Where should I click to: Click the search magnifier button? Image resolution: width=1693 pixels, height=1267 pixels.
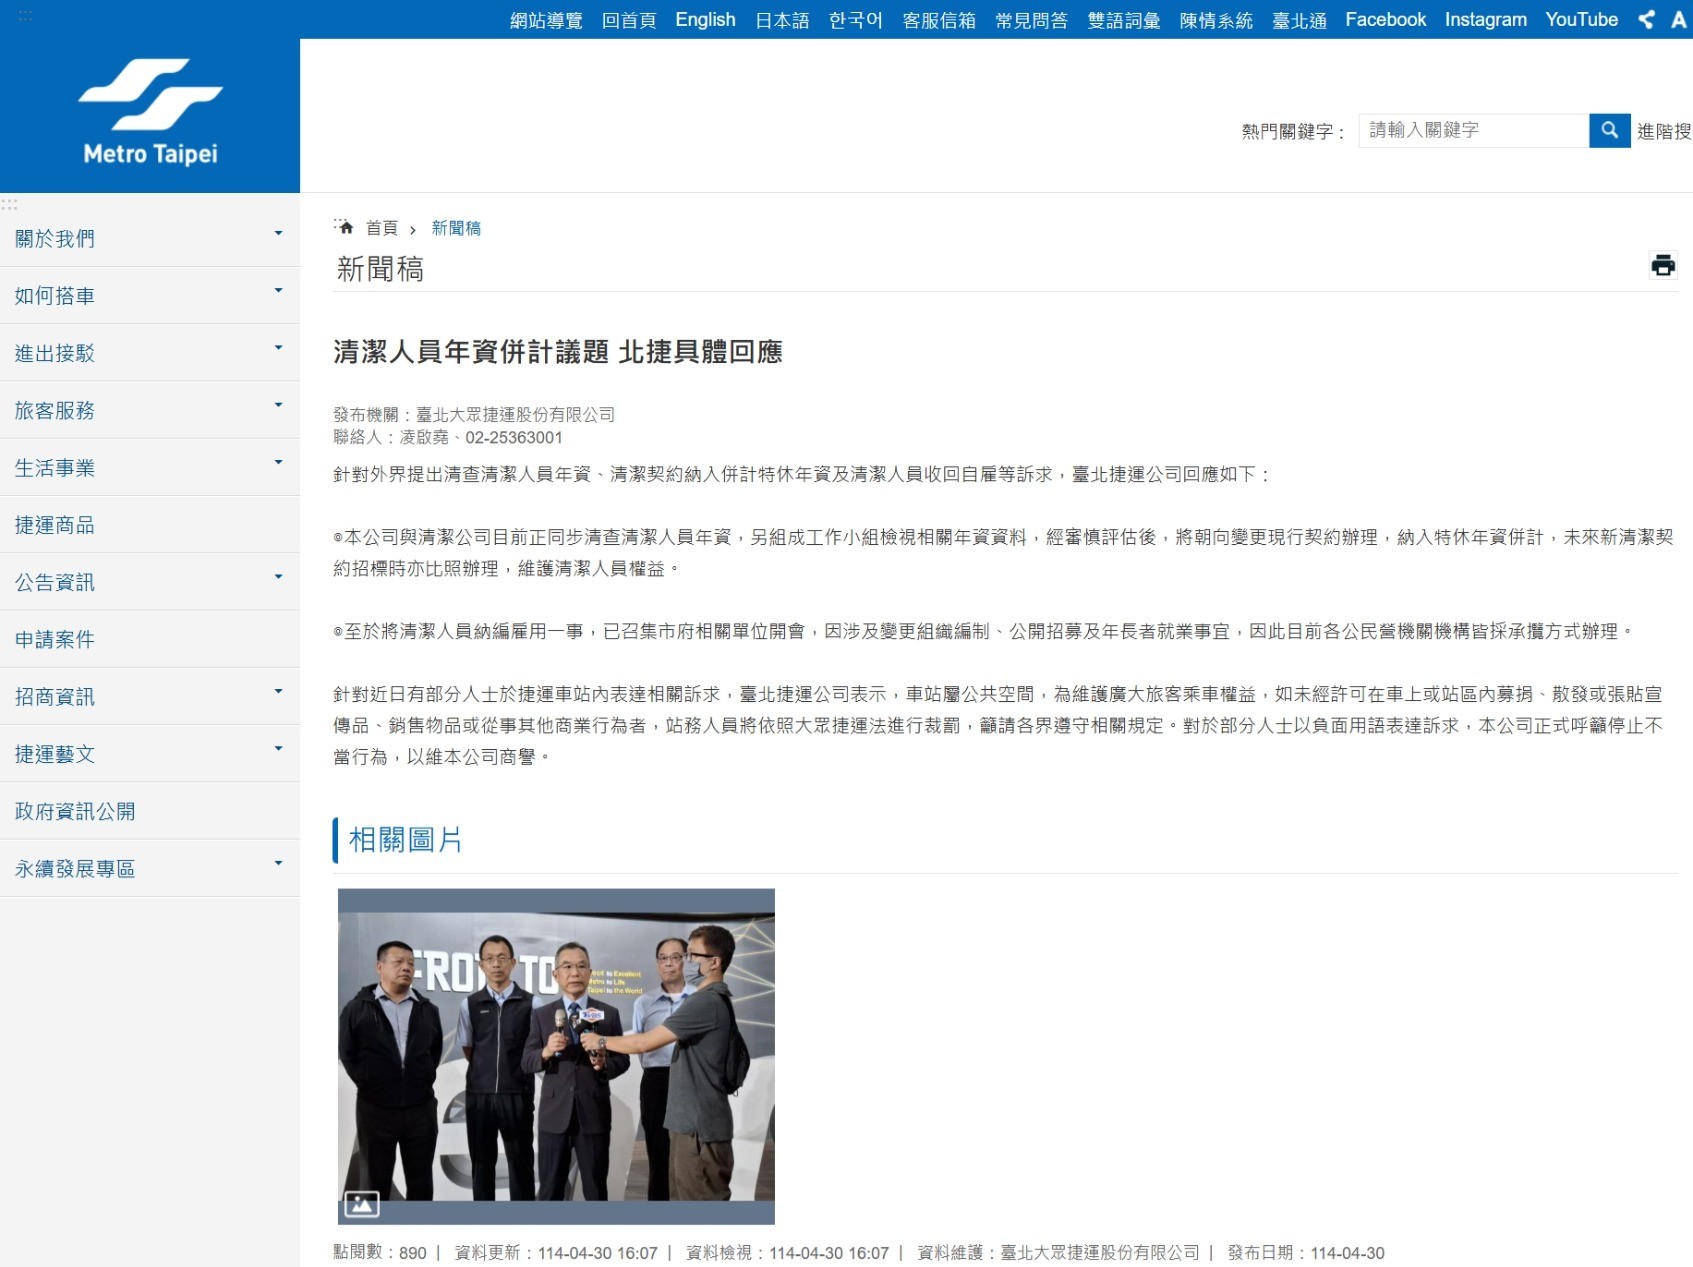tap(1610, 130)
